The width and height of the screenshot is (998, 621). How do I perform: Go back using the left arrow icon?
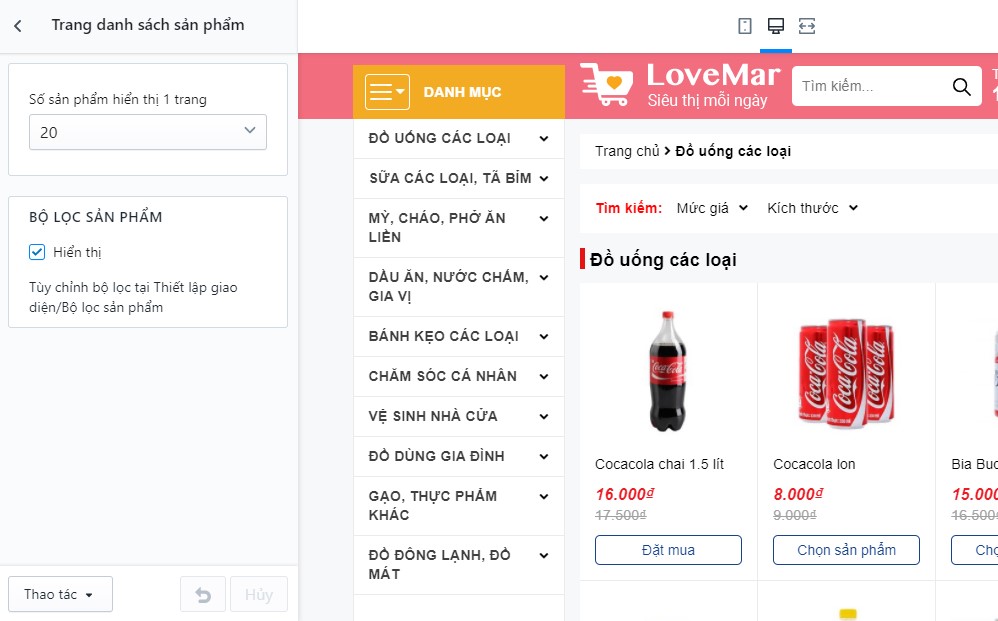[18, 25]
